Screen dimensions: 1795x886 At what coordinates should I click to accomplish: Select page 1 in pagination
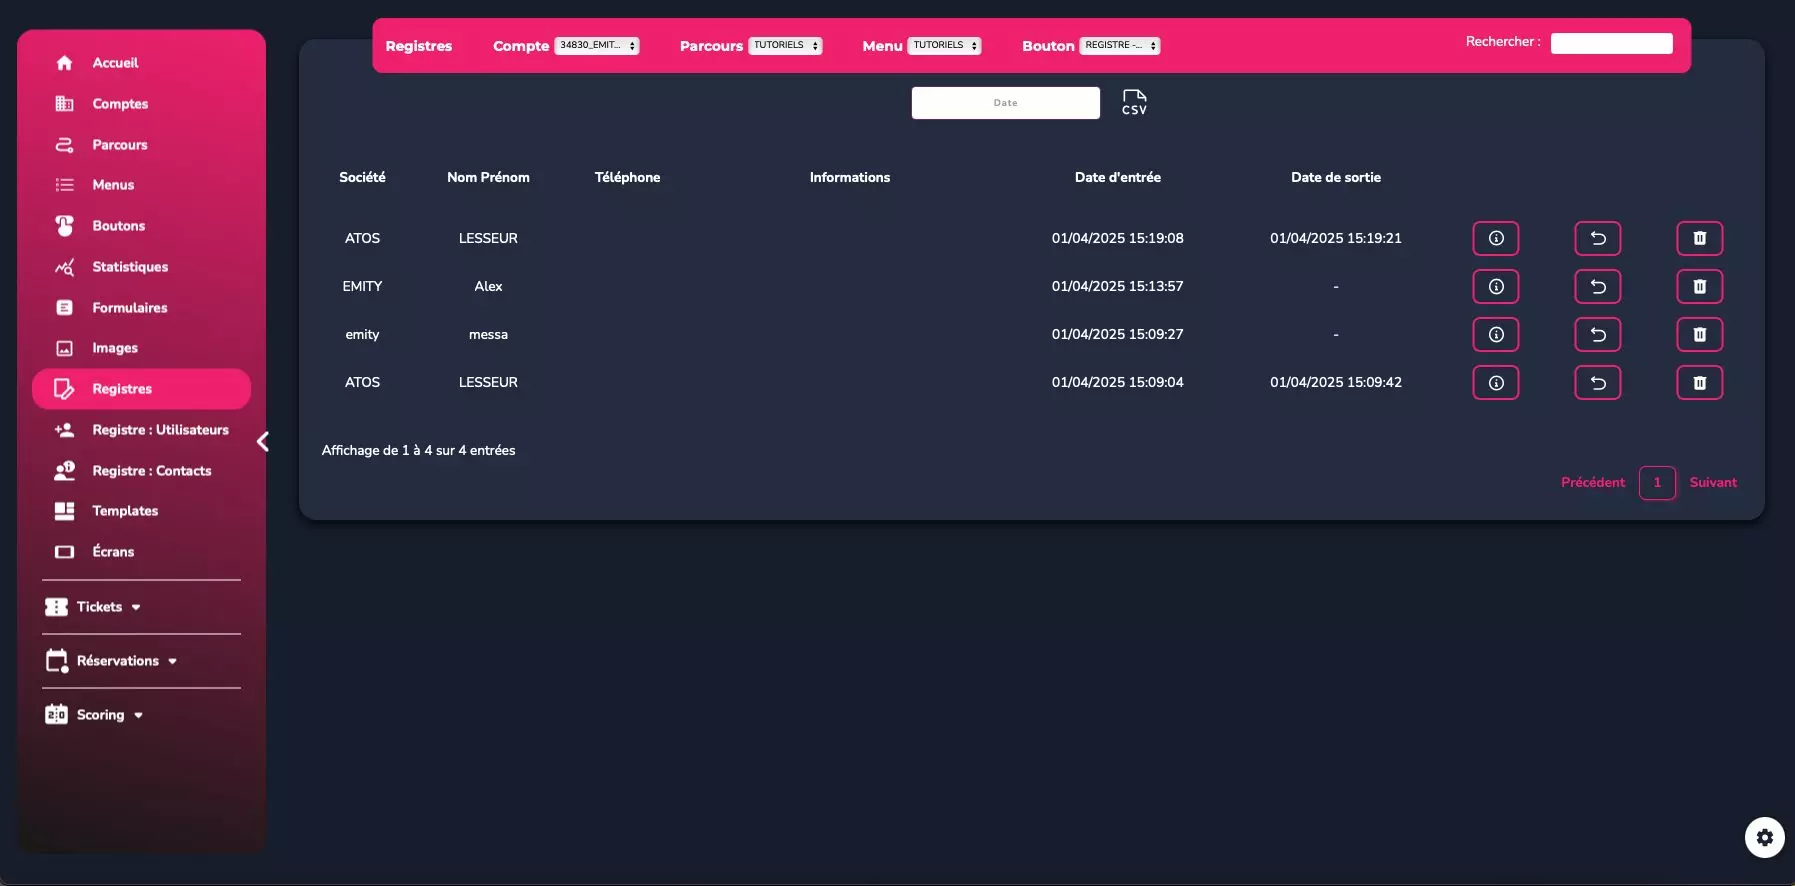click(x=1657, y=482)
